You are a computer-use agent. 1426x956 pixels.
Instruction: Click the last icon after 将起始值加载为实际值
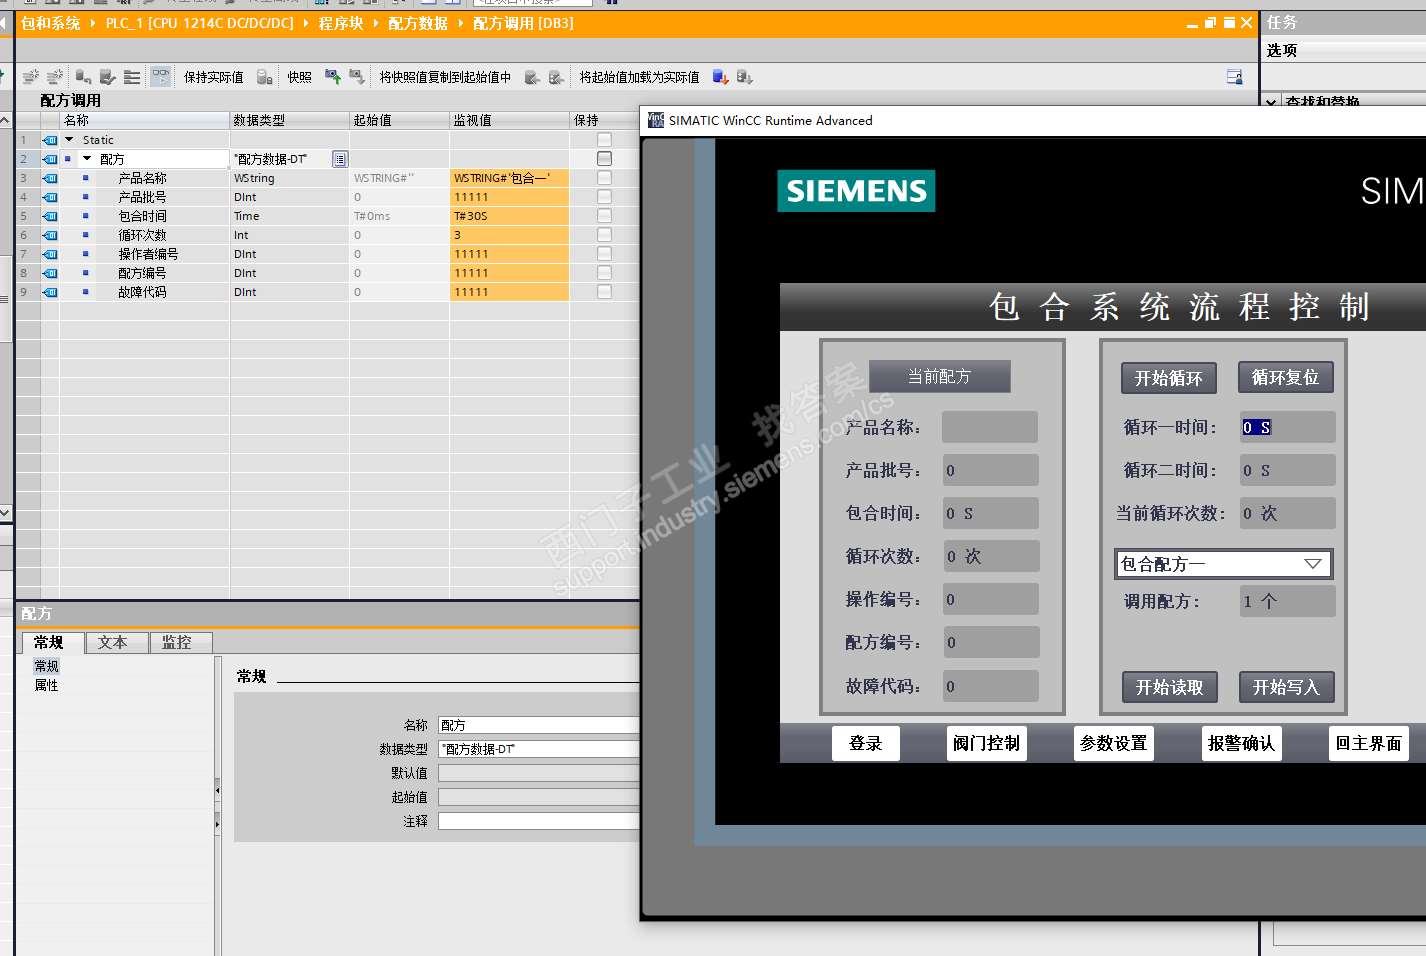(x=744, y=77)
